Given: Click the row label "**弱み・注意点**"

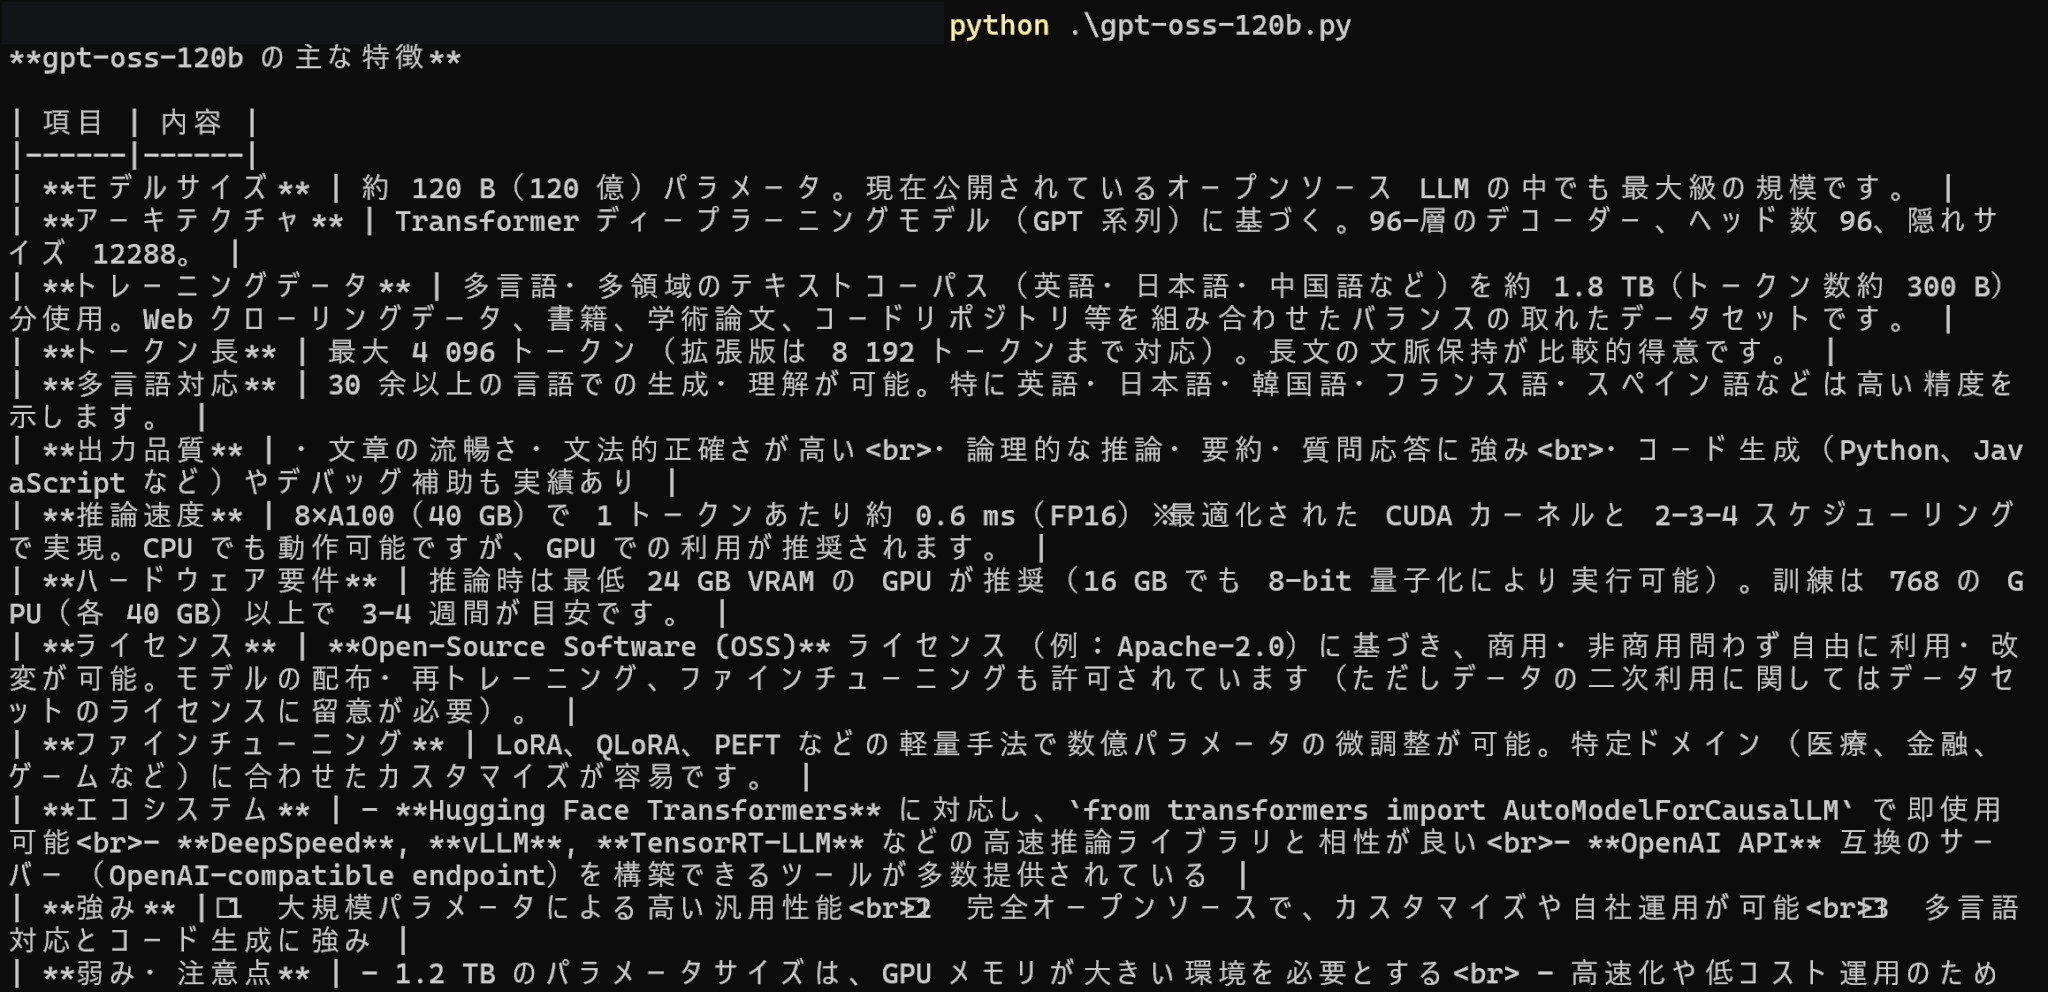Looking at the screenshot, I should coord(176,974).
